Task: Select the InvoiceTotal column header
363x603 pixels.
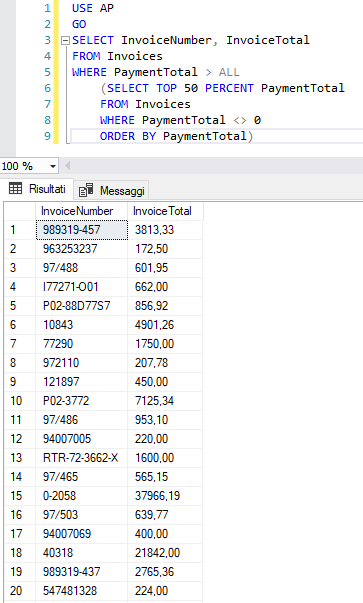Action: (165, 211)
